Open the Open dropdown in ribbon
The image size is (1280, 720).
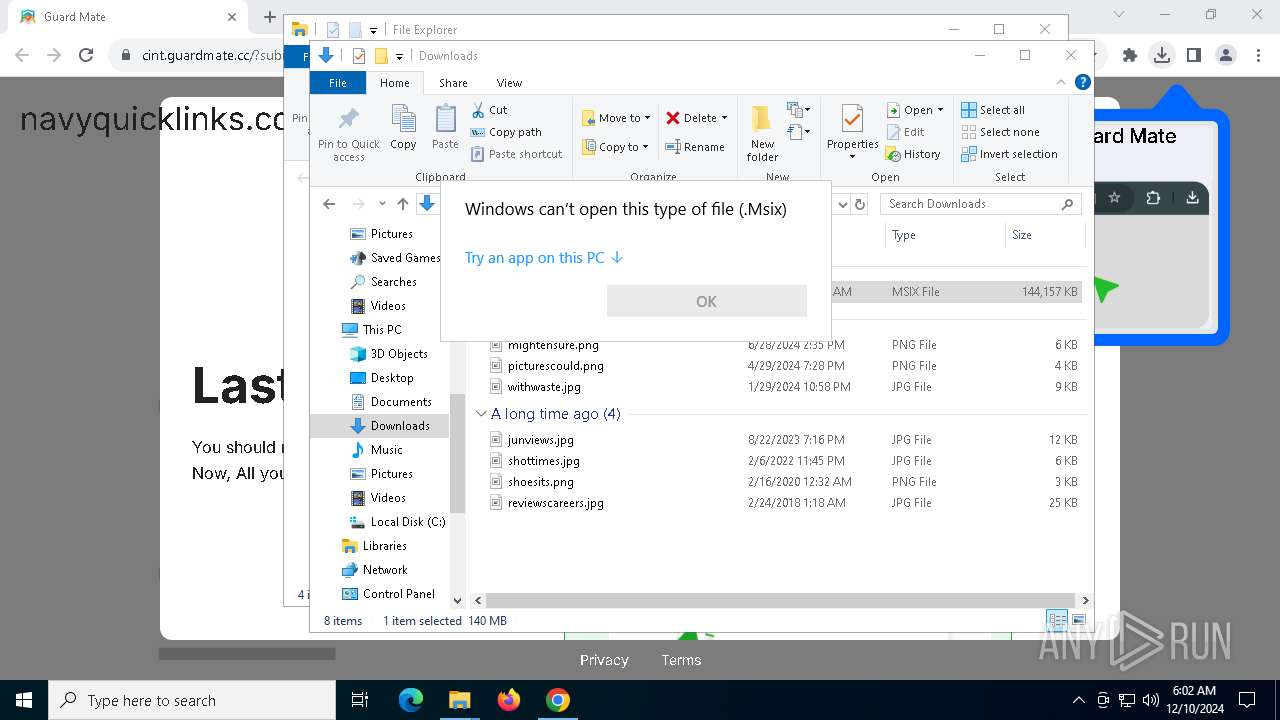(915, 110)
